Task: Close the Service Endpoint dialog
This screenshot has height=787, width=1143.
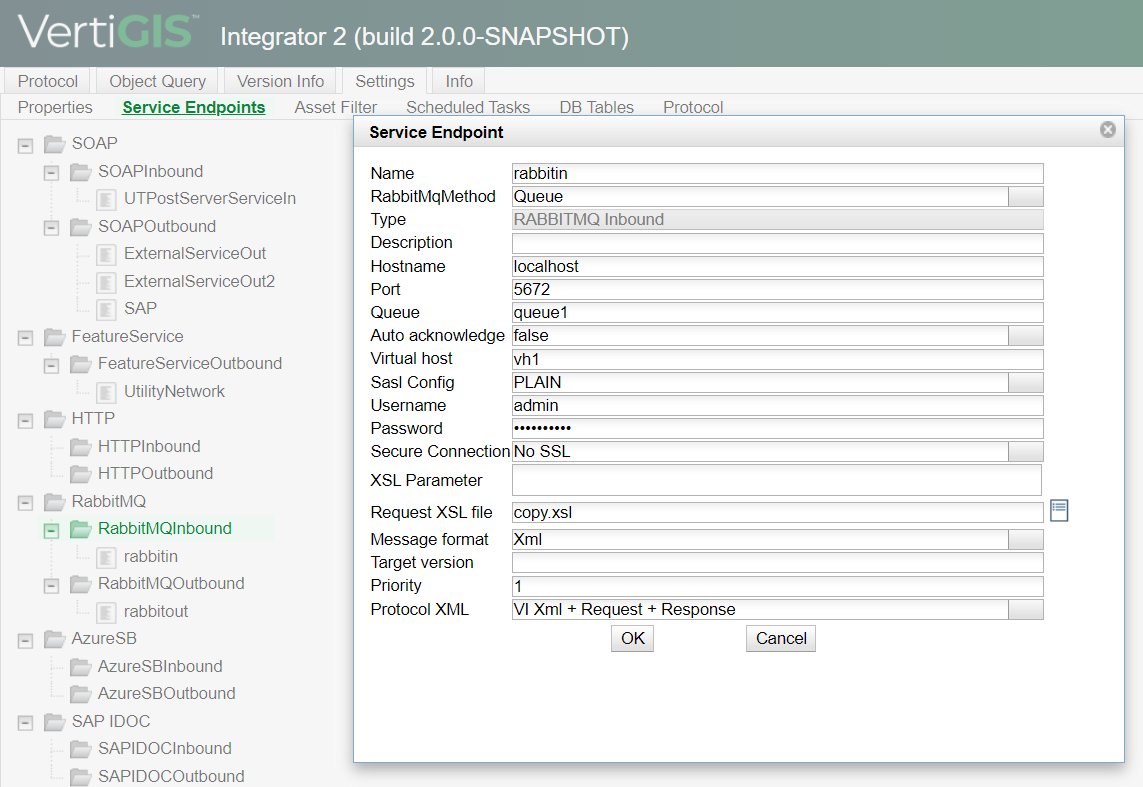Action: pyautogui.click(x=1108, y=130)
